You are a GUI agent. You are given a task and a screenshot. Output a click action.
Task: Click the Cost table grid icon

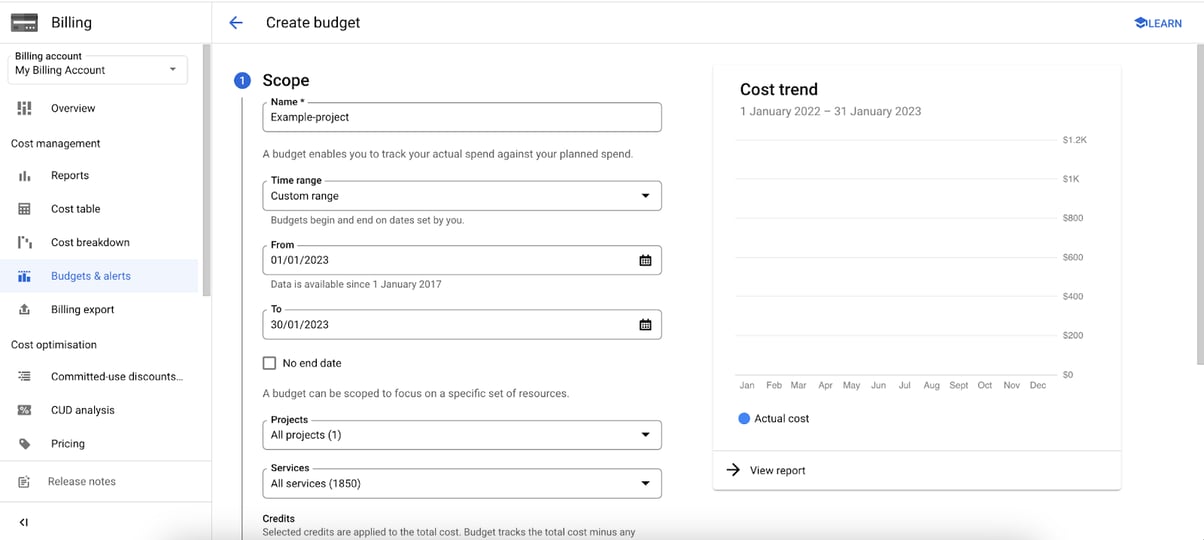pyautogui.click(x=25, y=209)
